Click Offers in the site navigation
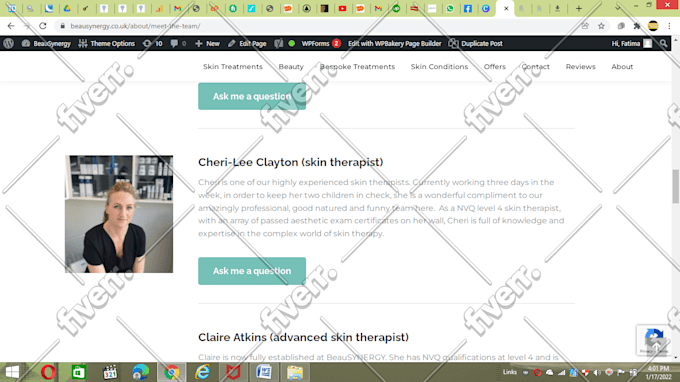This screenshot has height=382, width=680. tap(495, 66)
